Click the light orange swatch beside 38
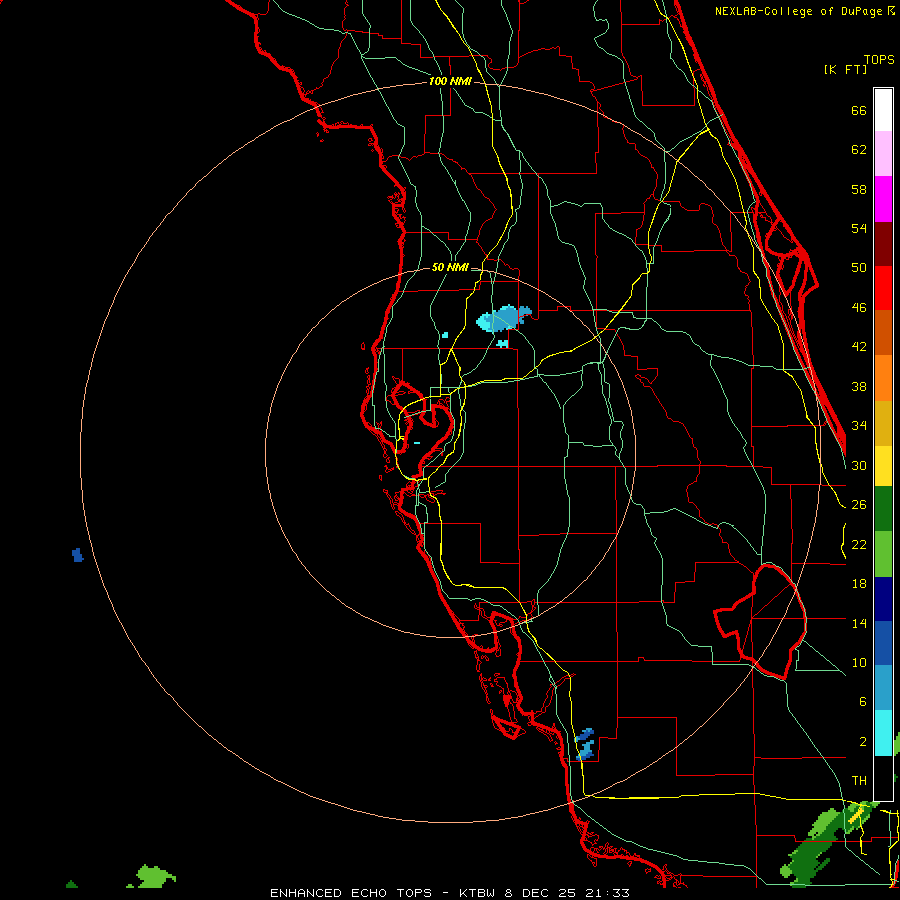Image resolution: width=900 pixels, height=900 pixels. 883,378
